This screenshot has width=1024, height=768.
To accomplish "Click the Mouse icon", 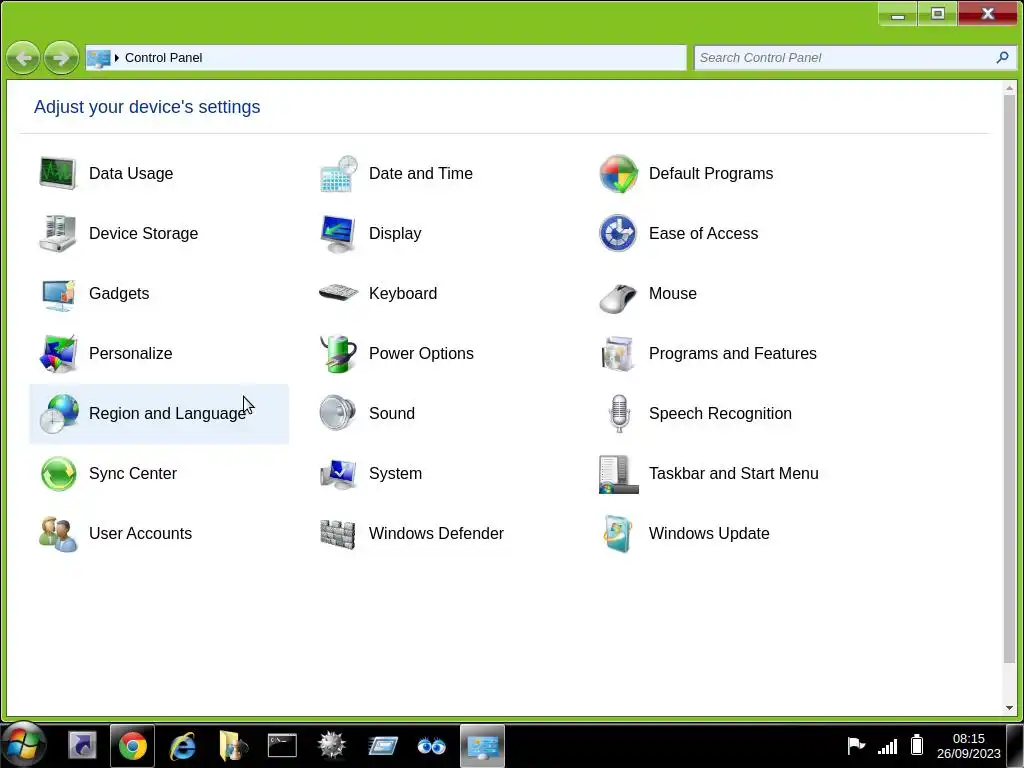I will tap(618, 298).
